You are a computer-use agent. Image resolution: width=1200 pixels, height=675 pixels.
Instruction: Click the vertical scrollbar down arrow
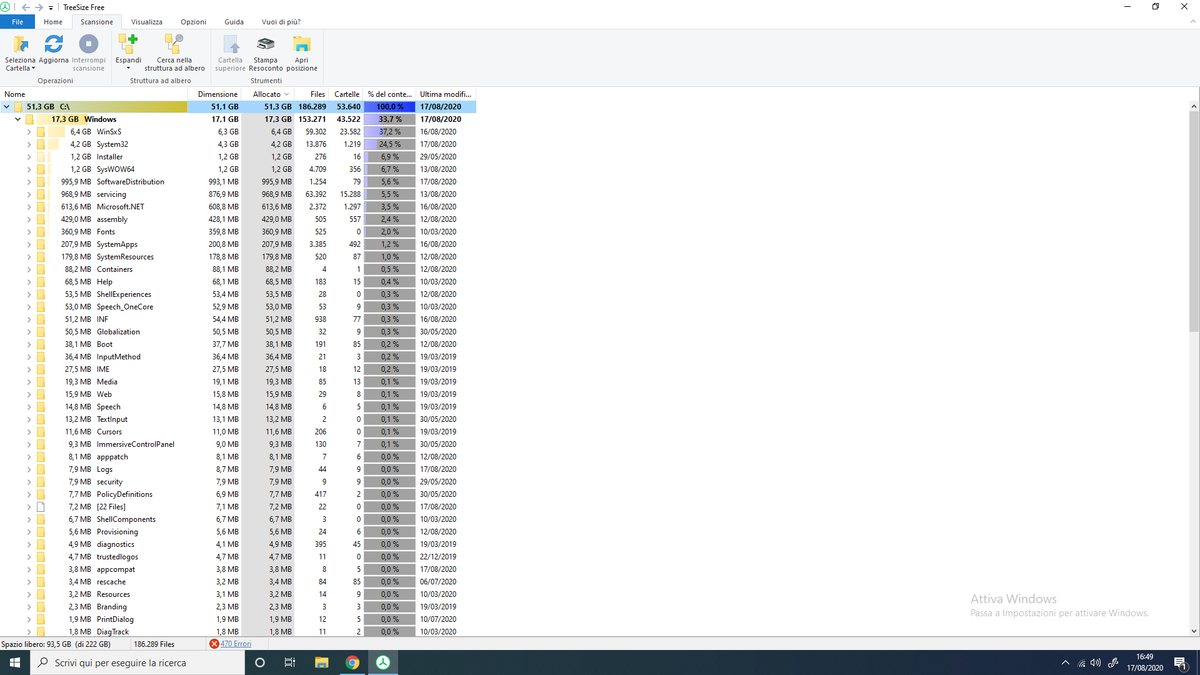coord(1193,631)
